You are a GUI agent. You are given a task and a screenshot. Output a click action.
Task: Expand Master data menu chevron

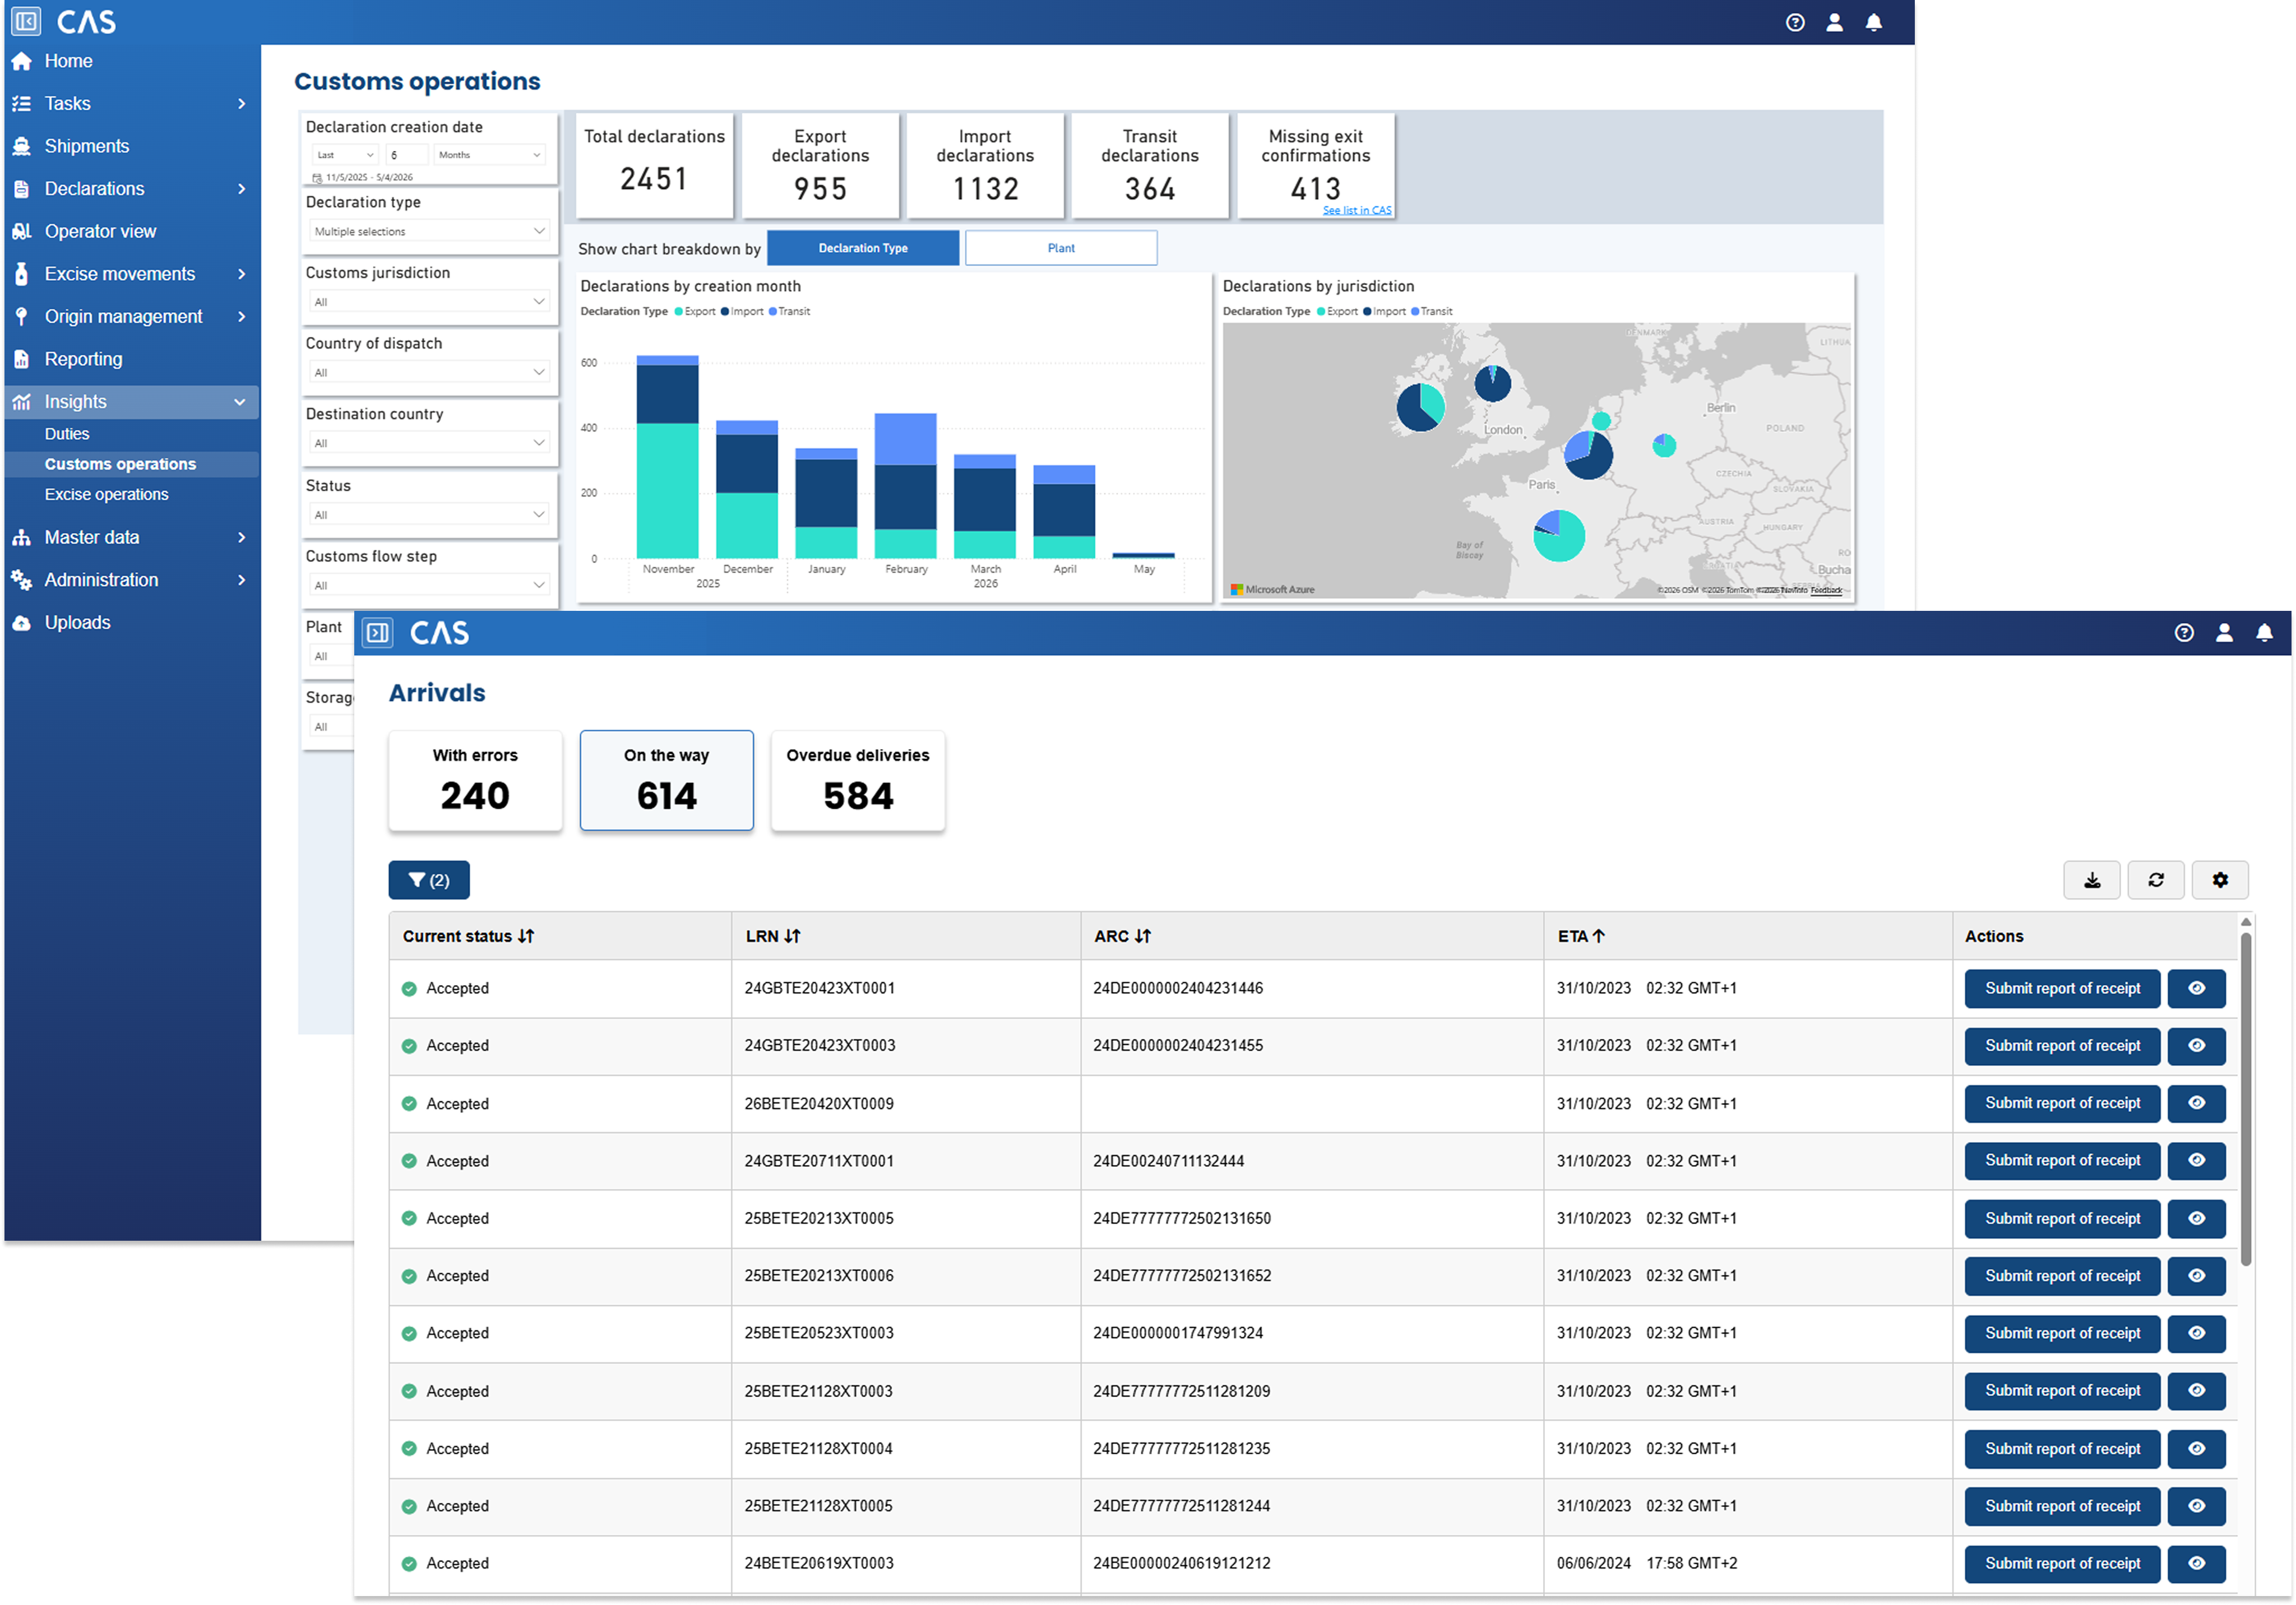click(x=241, y=538)
